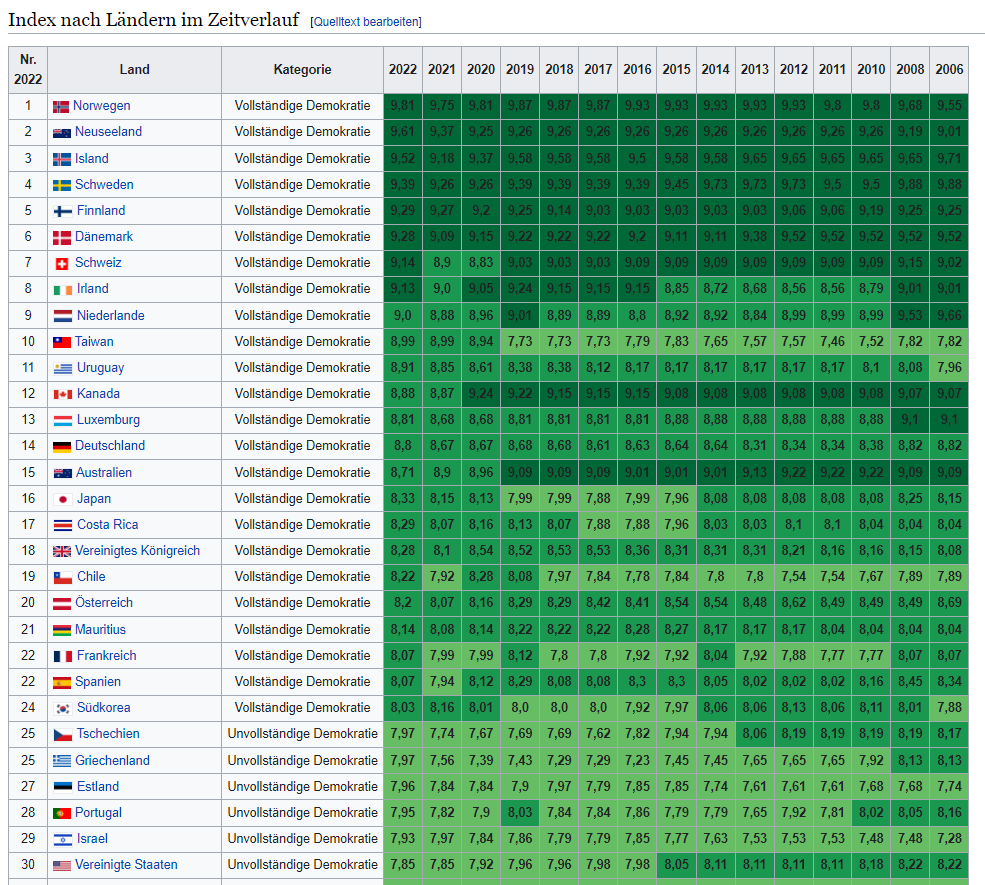Open the Finnland link

(x=101, y=210)
